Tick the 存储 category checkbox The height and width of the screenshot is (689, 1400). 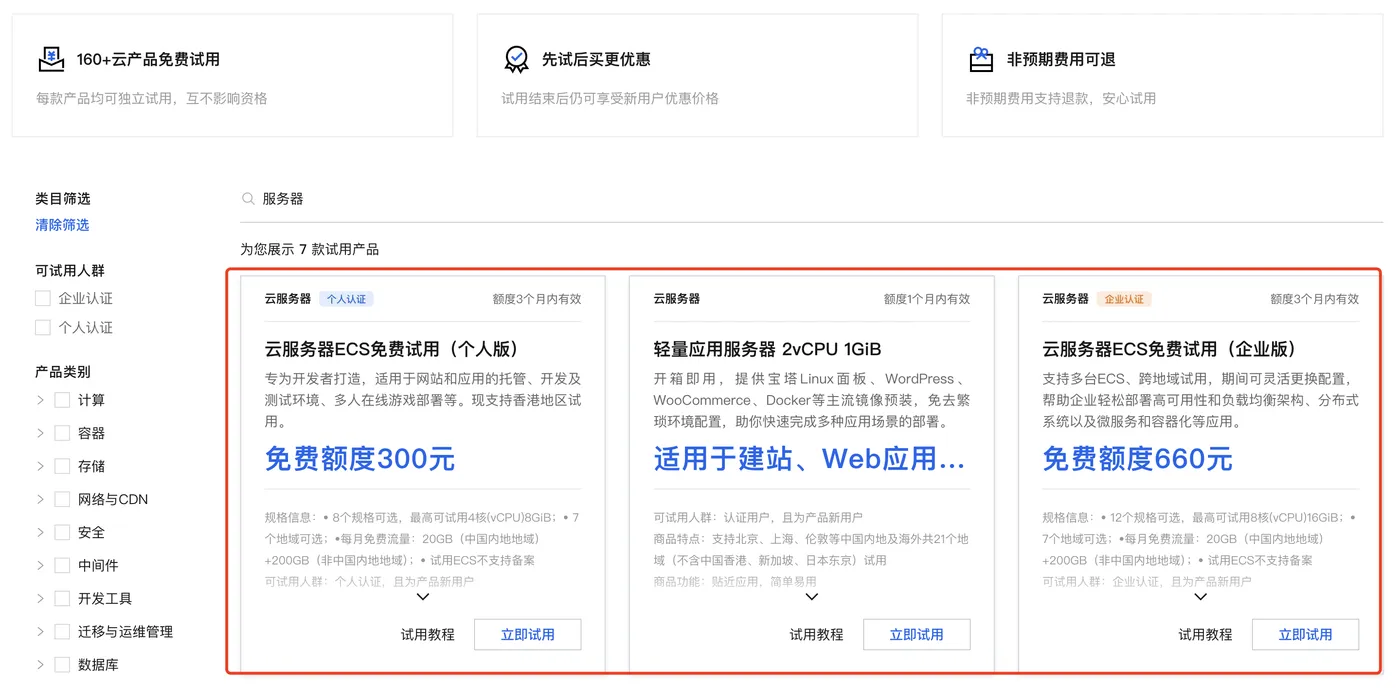pyautogui.click(x=62, y=466)
